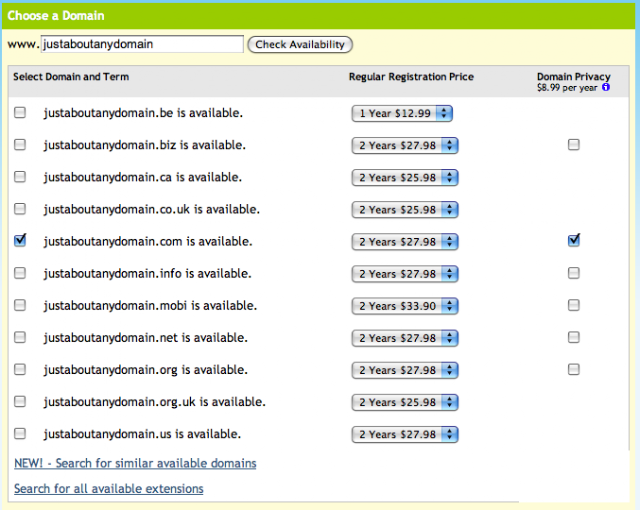Check the justaboutanydomain.us domain checkbox
The height and width of the screenshot is (510, 640).
(20, 434)
